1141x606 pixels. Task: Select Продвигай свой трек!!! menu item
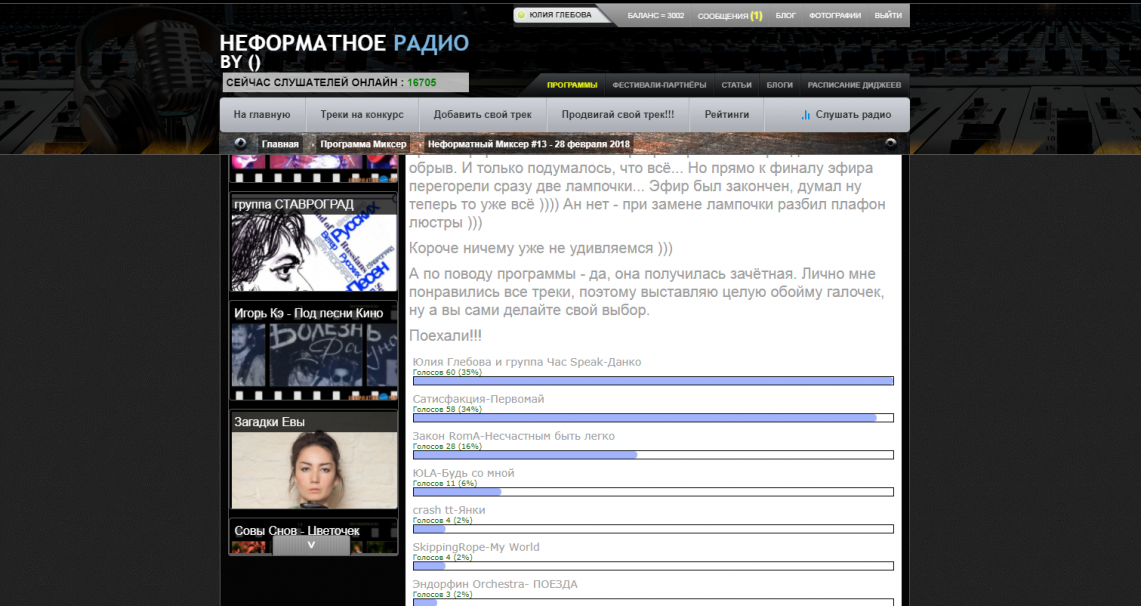coord(618,115)
